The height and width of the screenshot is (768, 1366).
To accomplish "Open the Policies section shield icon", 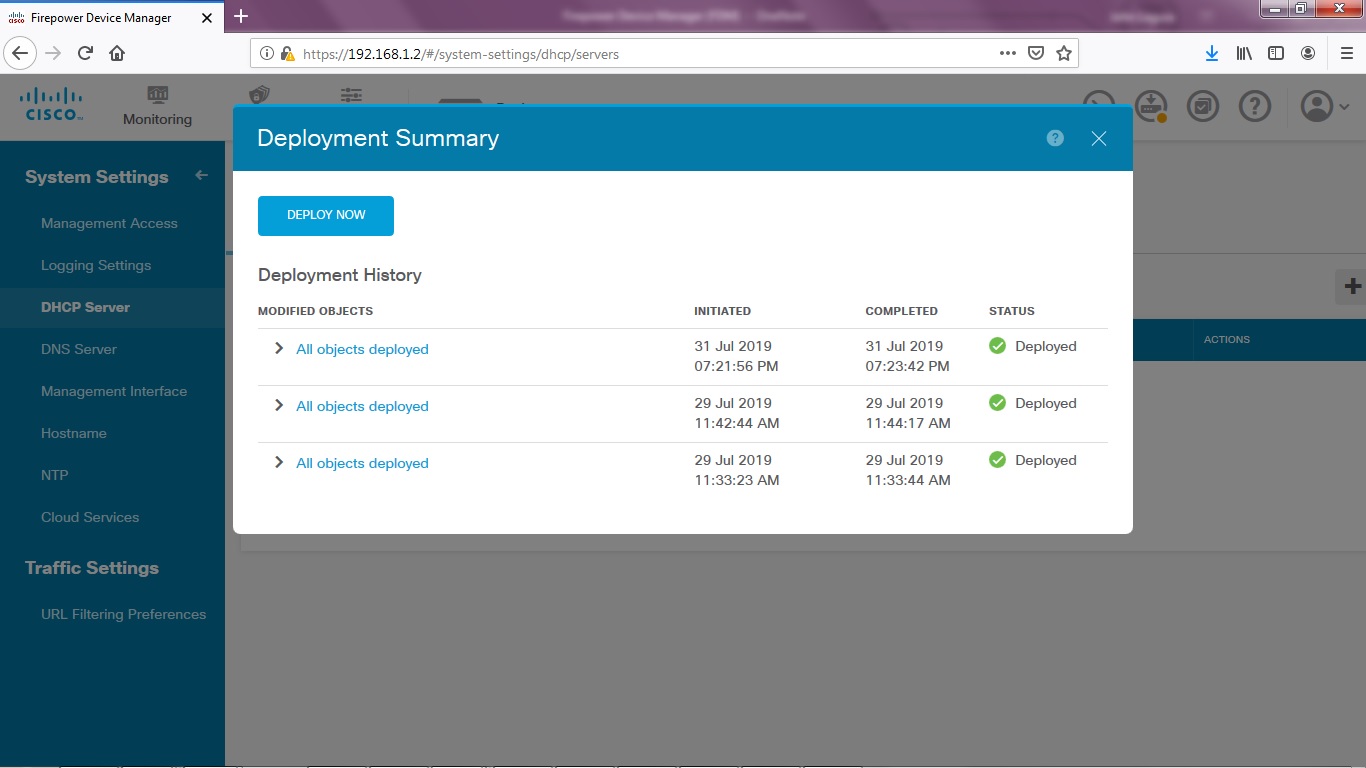I will [x=258, y=95].
